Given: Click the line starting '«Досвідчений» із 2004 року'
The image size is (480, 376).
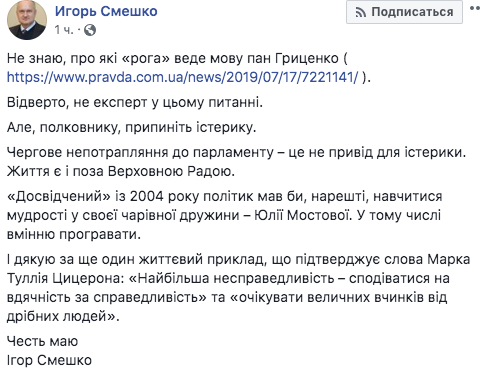Looking at the screenshot, I should tap(225, 196).
